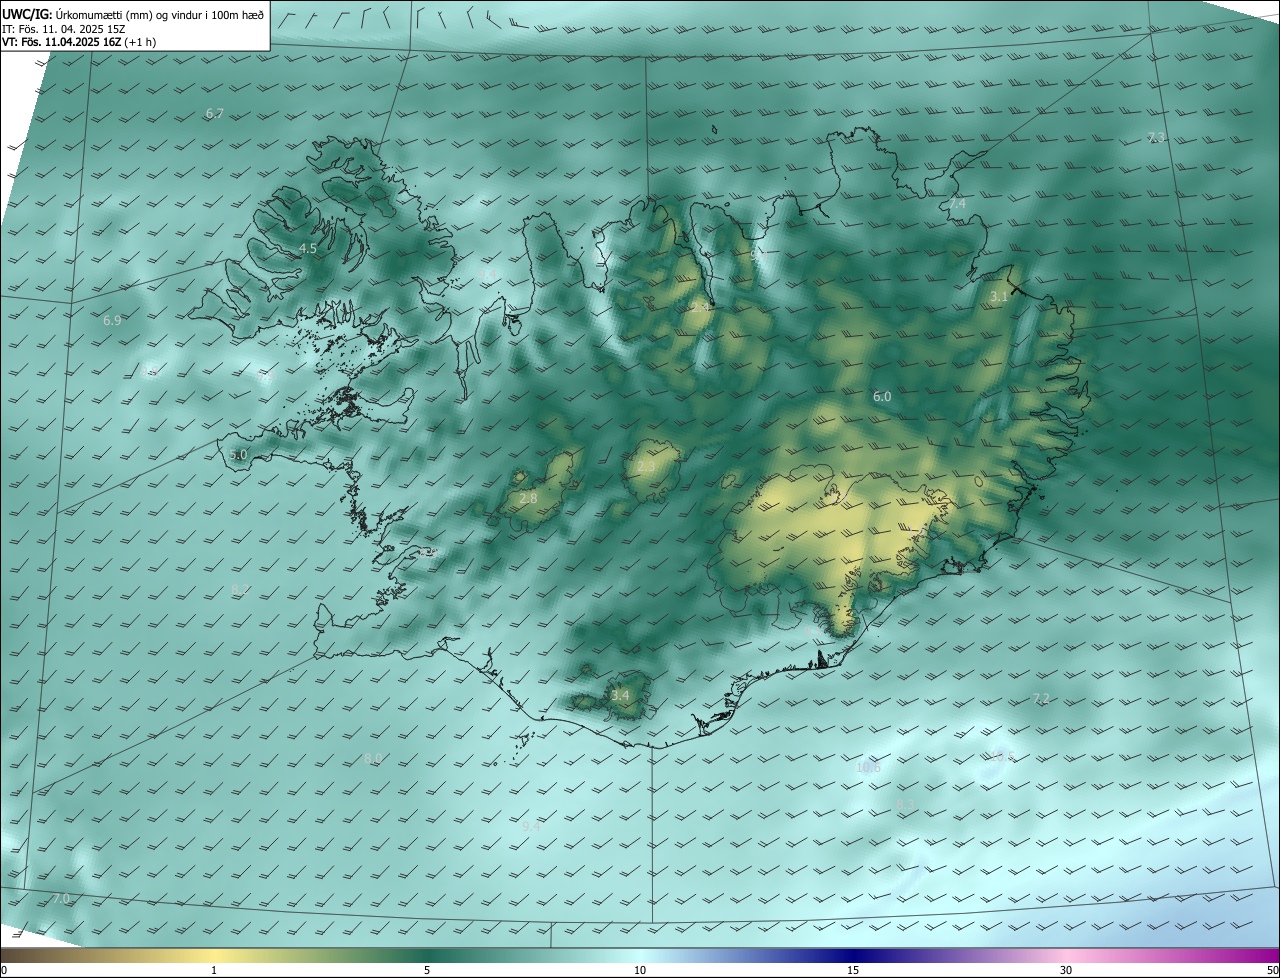Click the 1 tick on the color scale
1280x978 pixels.
(x=214, y=970)
